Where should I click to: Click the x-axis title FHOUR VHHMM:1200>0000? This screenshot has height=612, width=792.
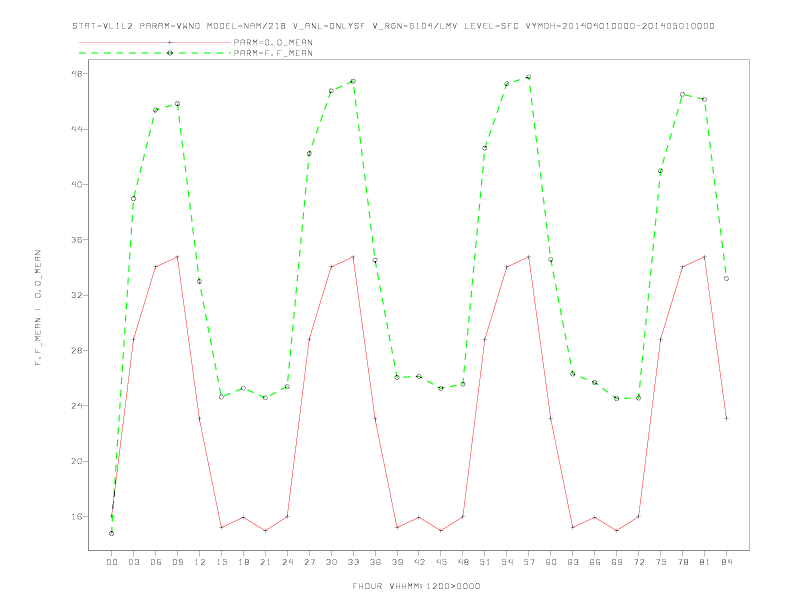[416, 586]
